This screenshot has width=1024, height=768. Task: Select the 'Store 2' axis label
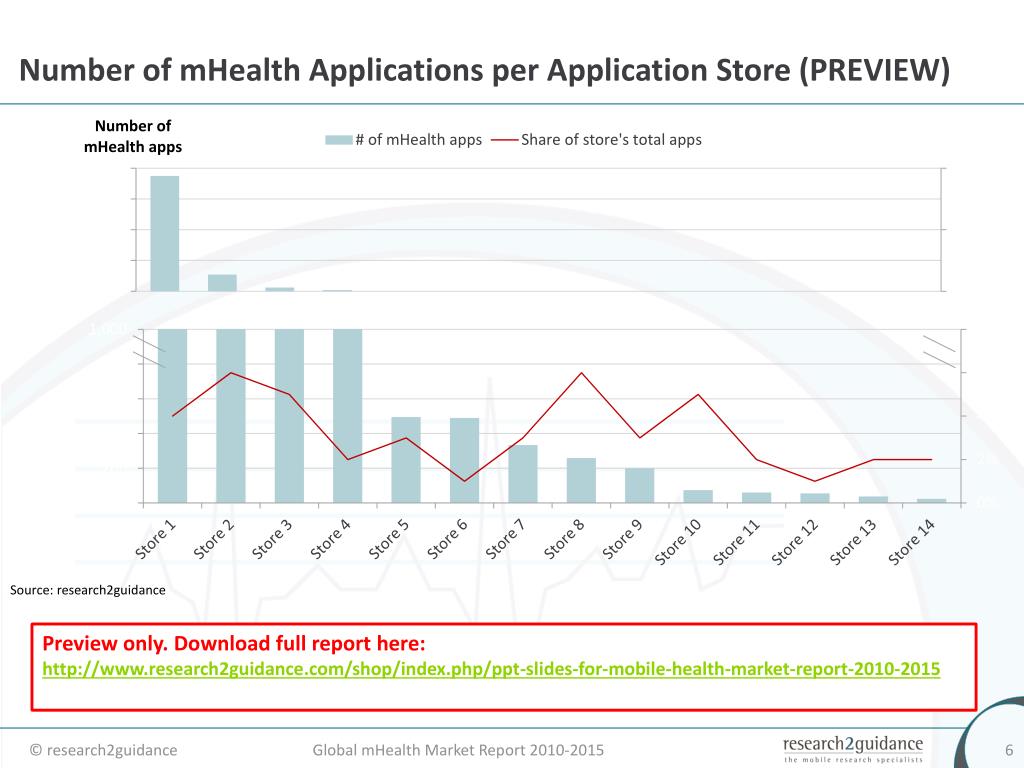pyautogui.click(x=214, y=539)
